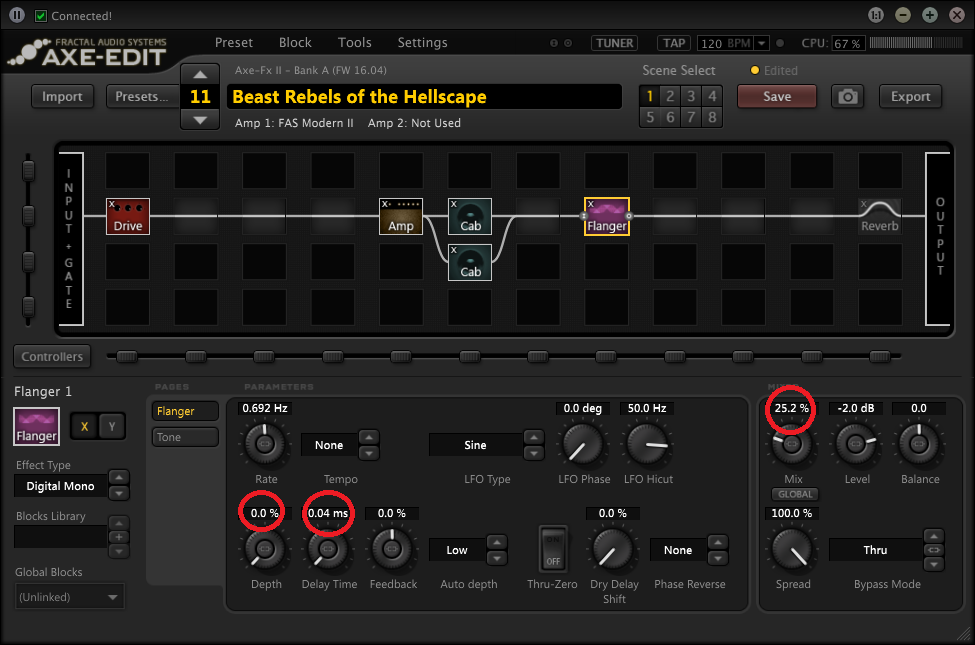Image resolution: width=975 pixels, height=645 pixels.
Task: Open the LFO Type Sine selector
Action: click(475, 445)
